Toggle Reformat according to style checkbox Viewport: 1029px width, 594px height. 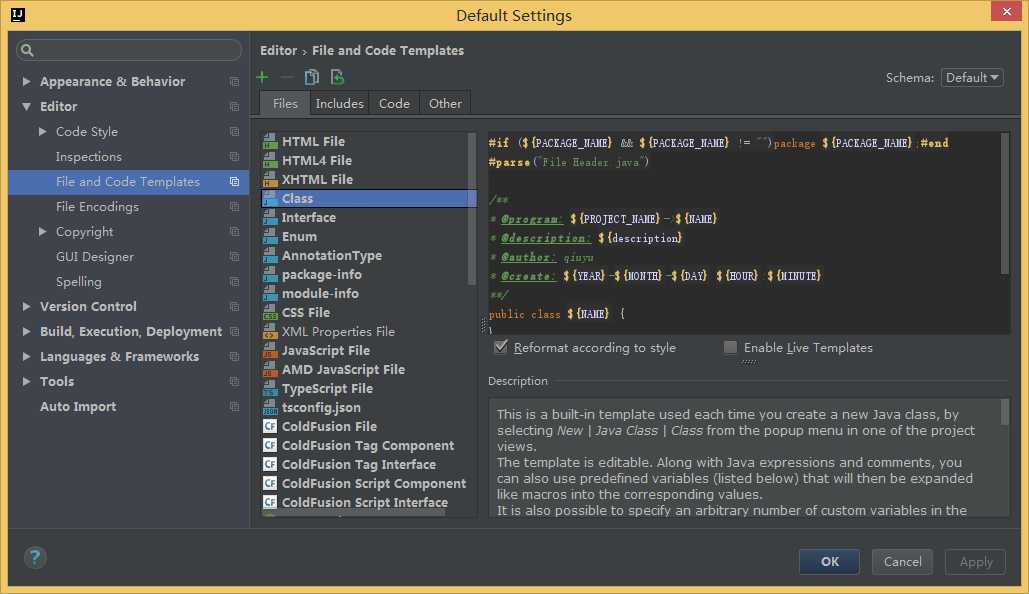tap(501, 347)
